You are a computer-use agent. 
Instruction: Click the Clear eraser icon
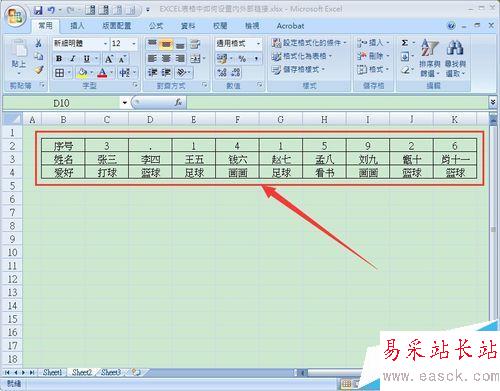[x=405, y=70]
